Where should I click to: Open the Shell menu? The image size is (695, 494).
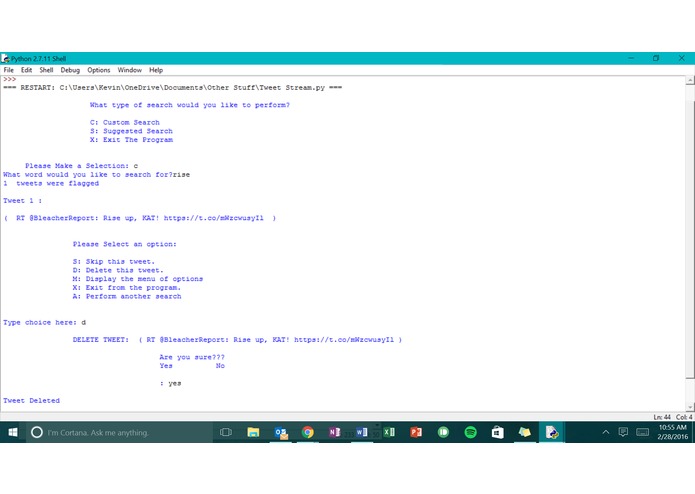point(46,70)
